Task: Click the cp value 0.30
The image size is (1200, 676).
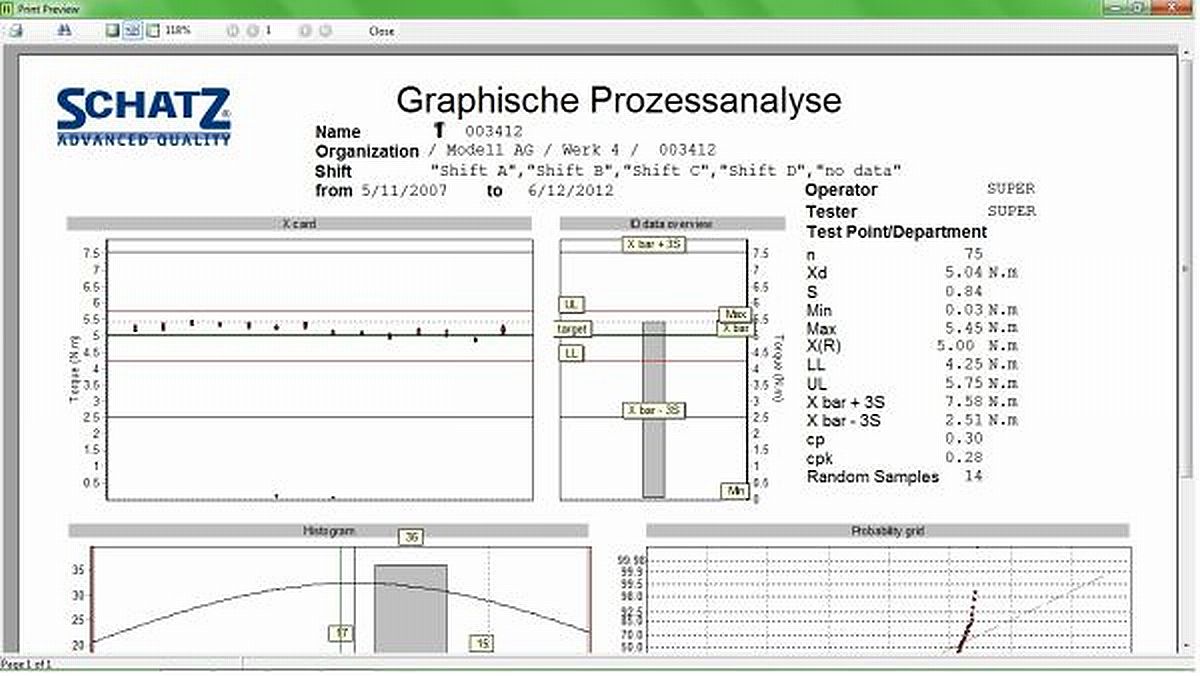Action: pos(964,439)
